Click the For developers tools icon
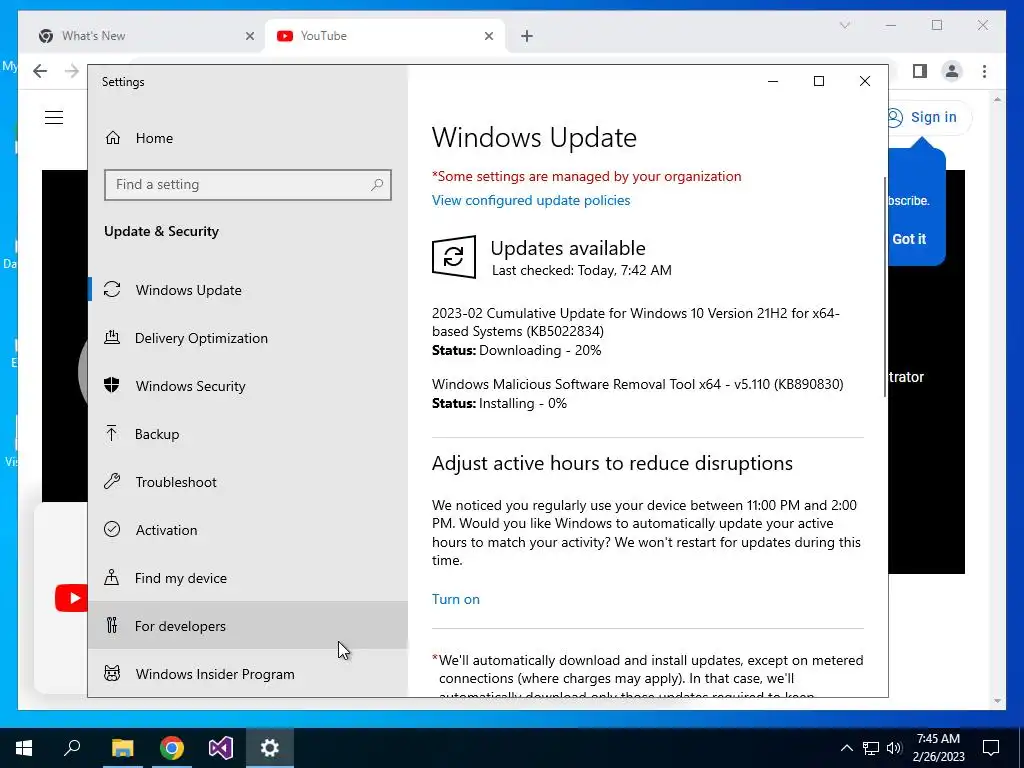This screenshot has width=1024, height=768. tap(112, 625)
